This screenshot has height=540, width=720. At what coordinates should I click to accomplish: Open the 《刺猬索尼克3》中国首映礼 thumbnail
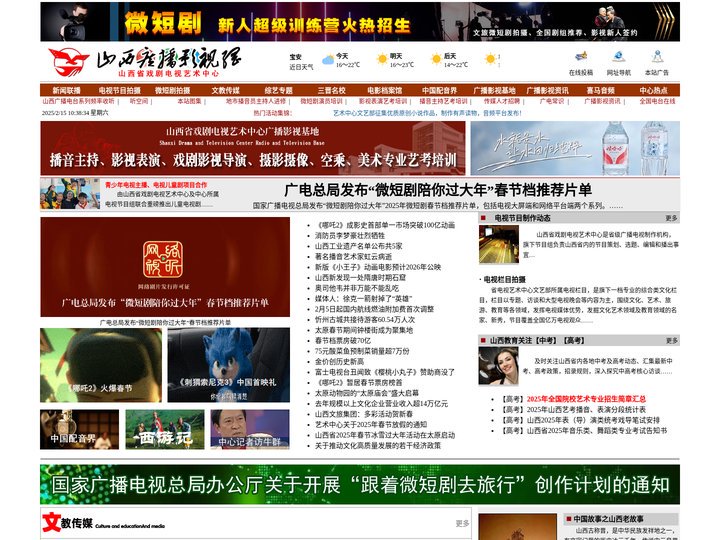[x=228, y=365]
